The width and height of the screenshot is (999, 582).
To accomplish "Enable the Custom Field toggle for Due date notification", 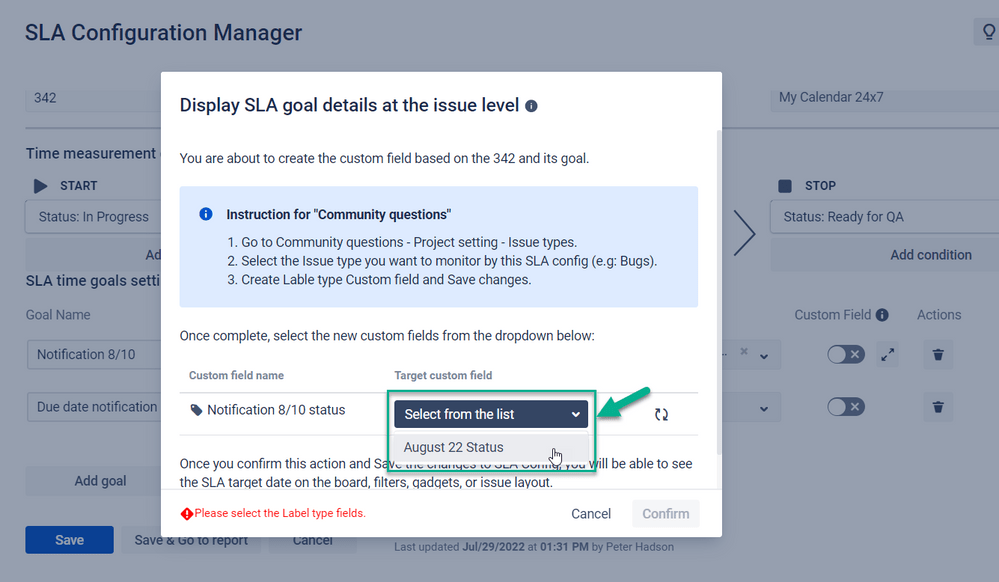I will (x=845, y=406).
